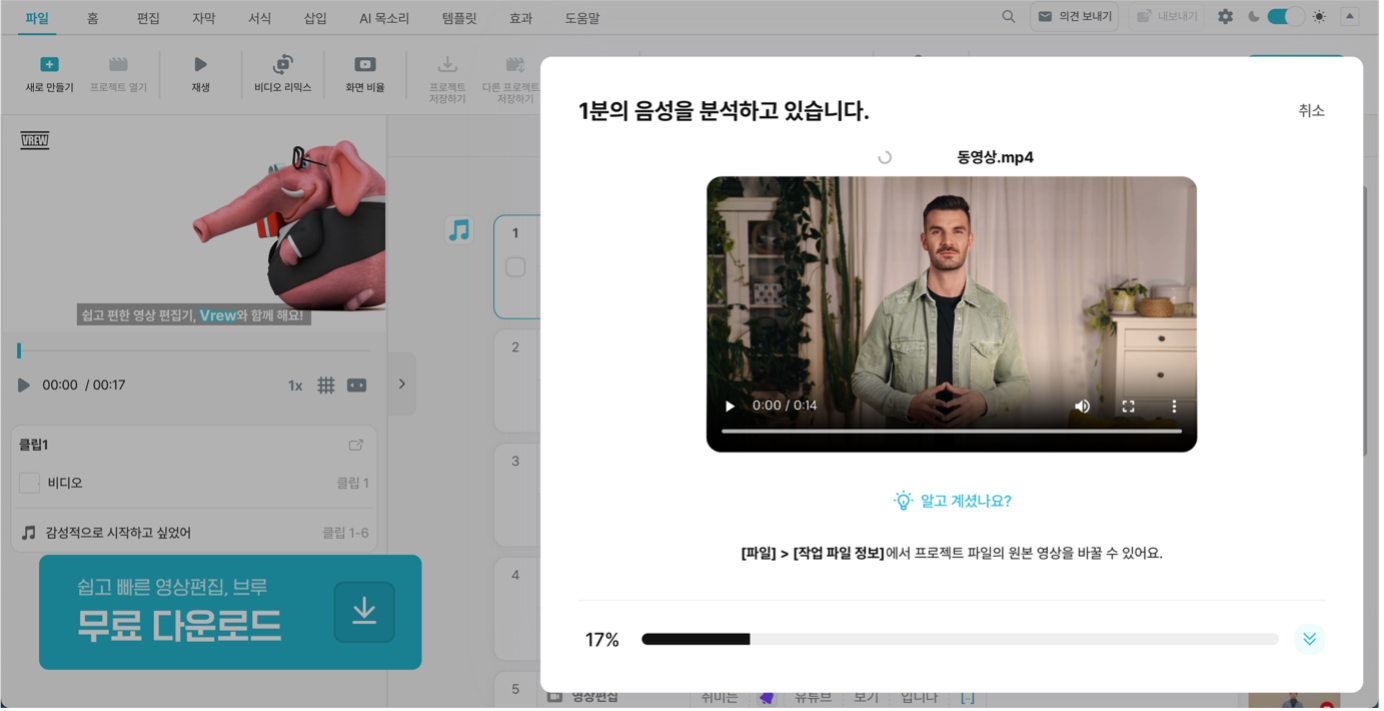The width and height of the screenshot is (1384, 711).
Task: Click the 새로 만들기 toolbar icon
Action: (x=49, y=65)
